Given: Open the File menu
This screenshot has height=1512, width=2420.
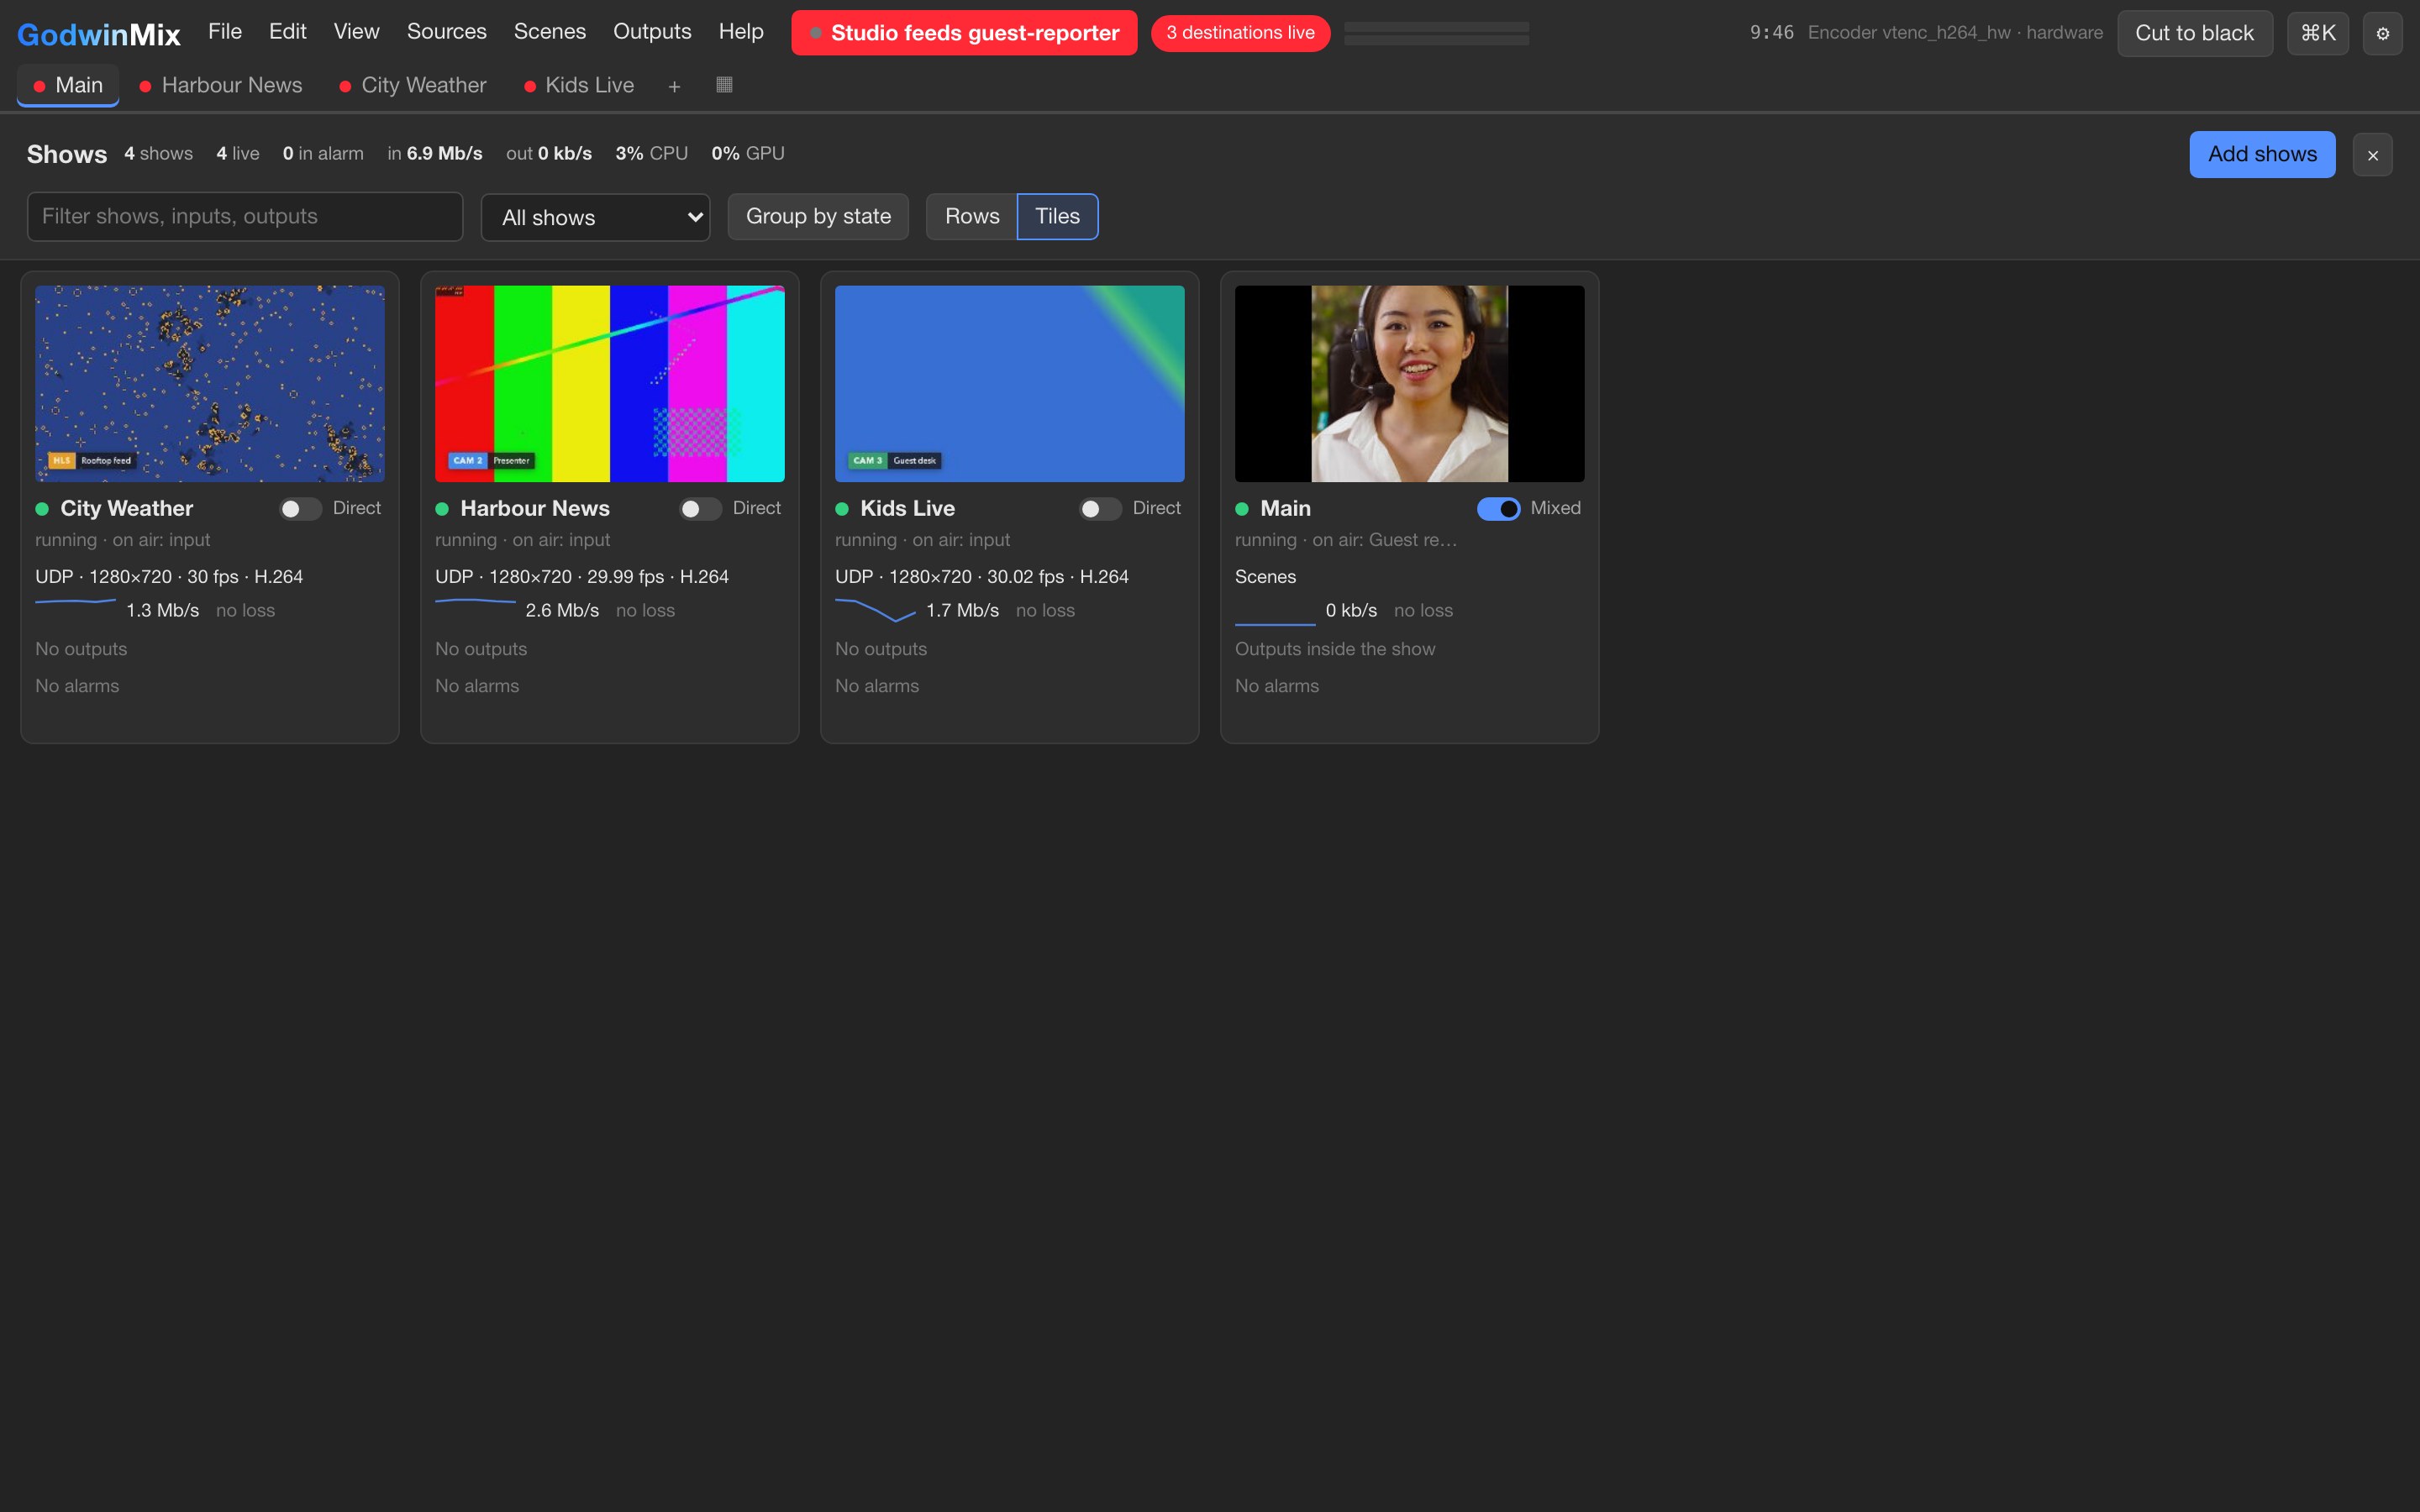Looking at the screenshot, I should [225, 31].
